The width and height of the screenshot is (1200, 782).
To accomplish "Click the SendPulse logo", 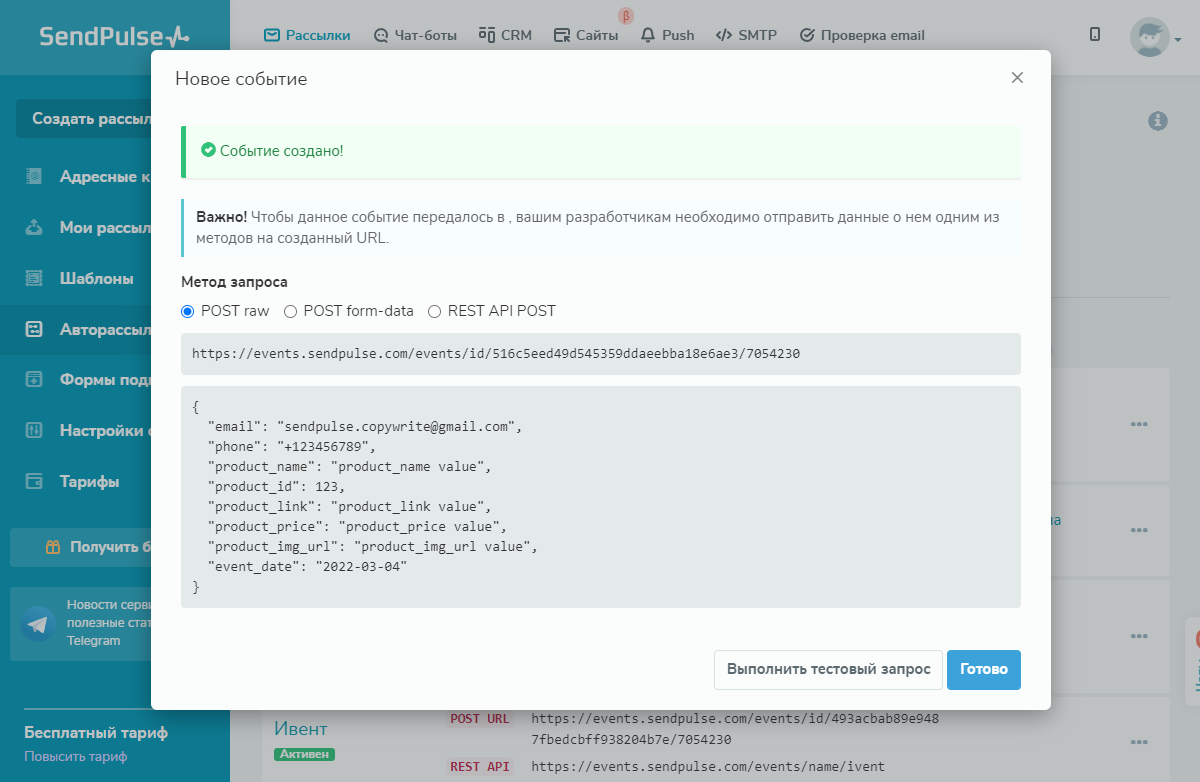I will [114, 36].
